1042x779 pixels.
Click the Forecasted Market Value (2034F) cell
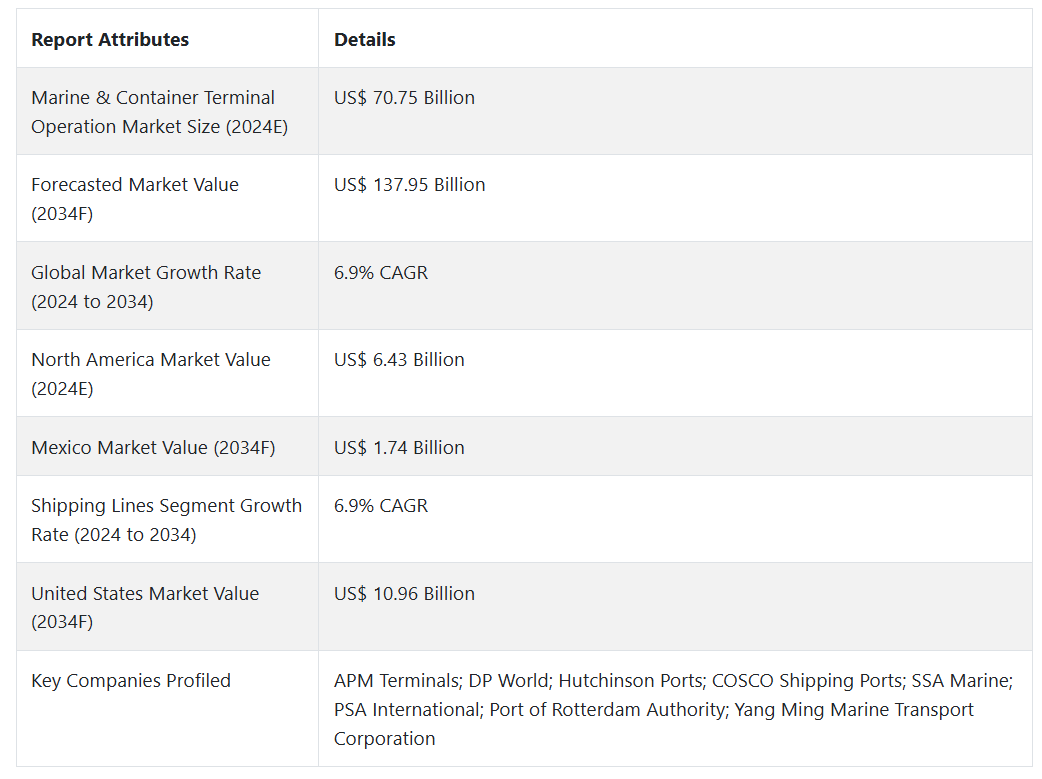[x=135, y=199]
